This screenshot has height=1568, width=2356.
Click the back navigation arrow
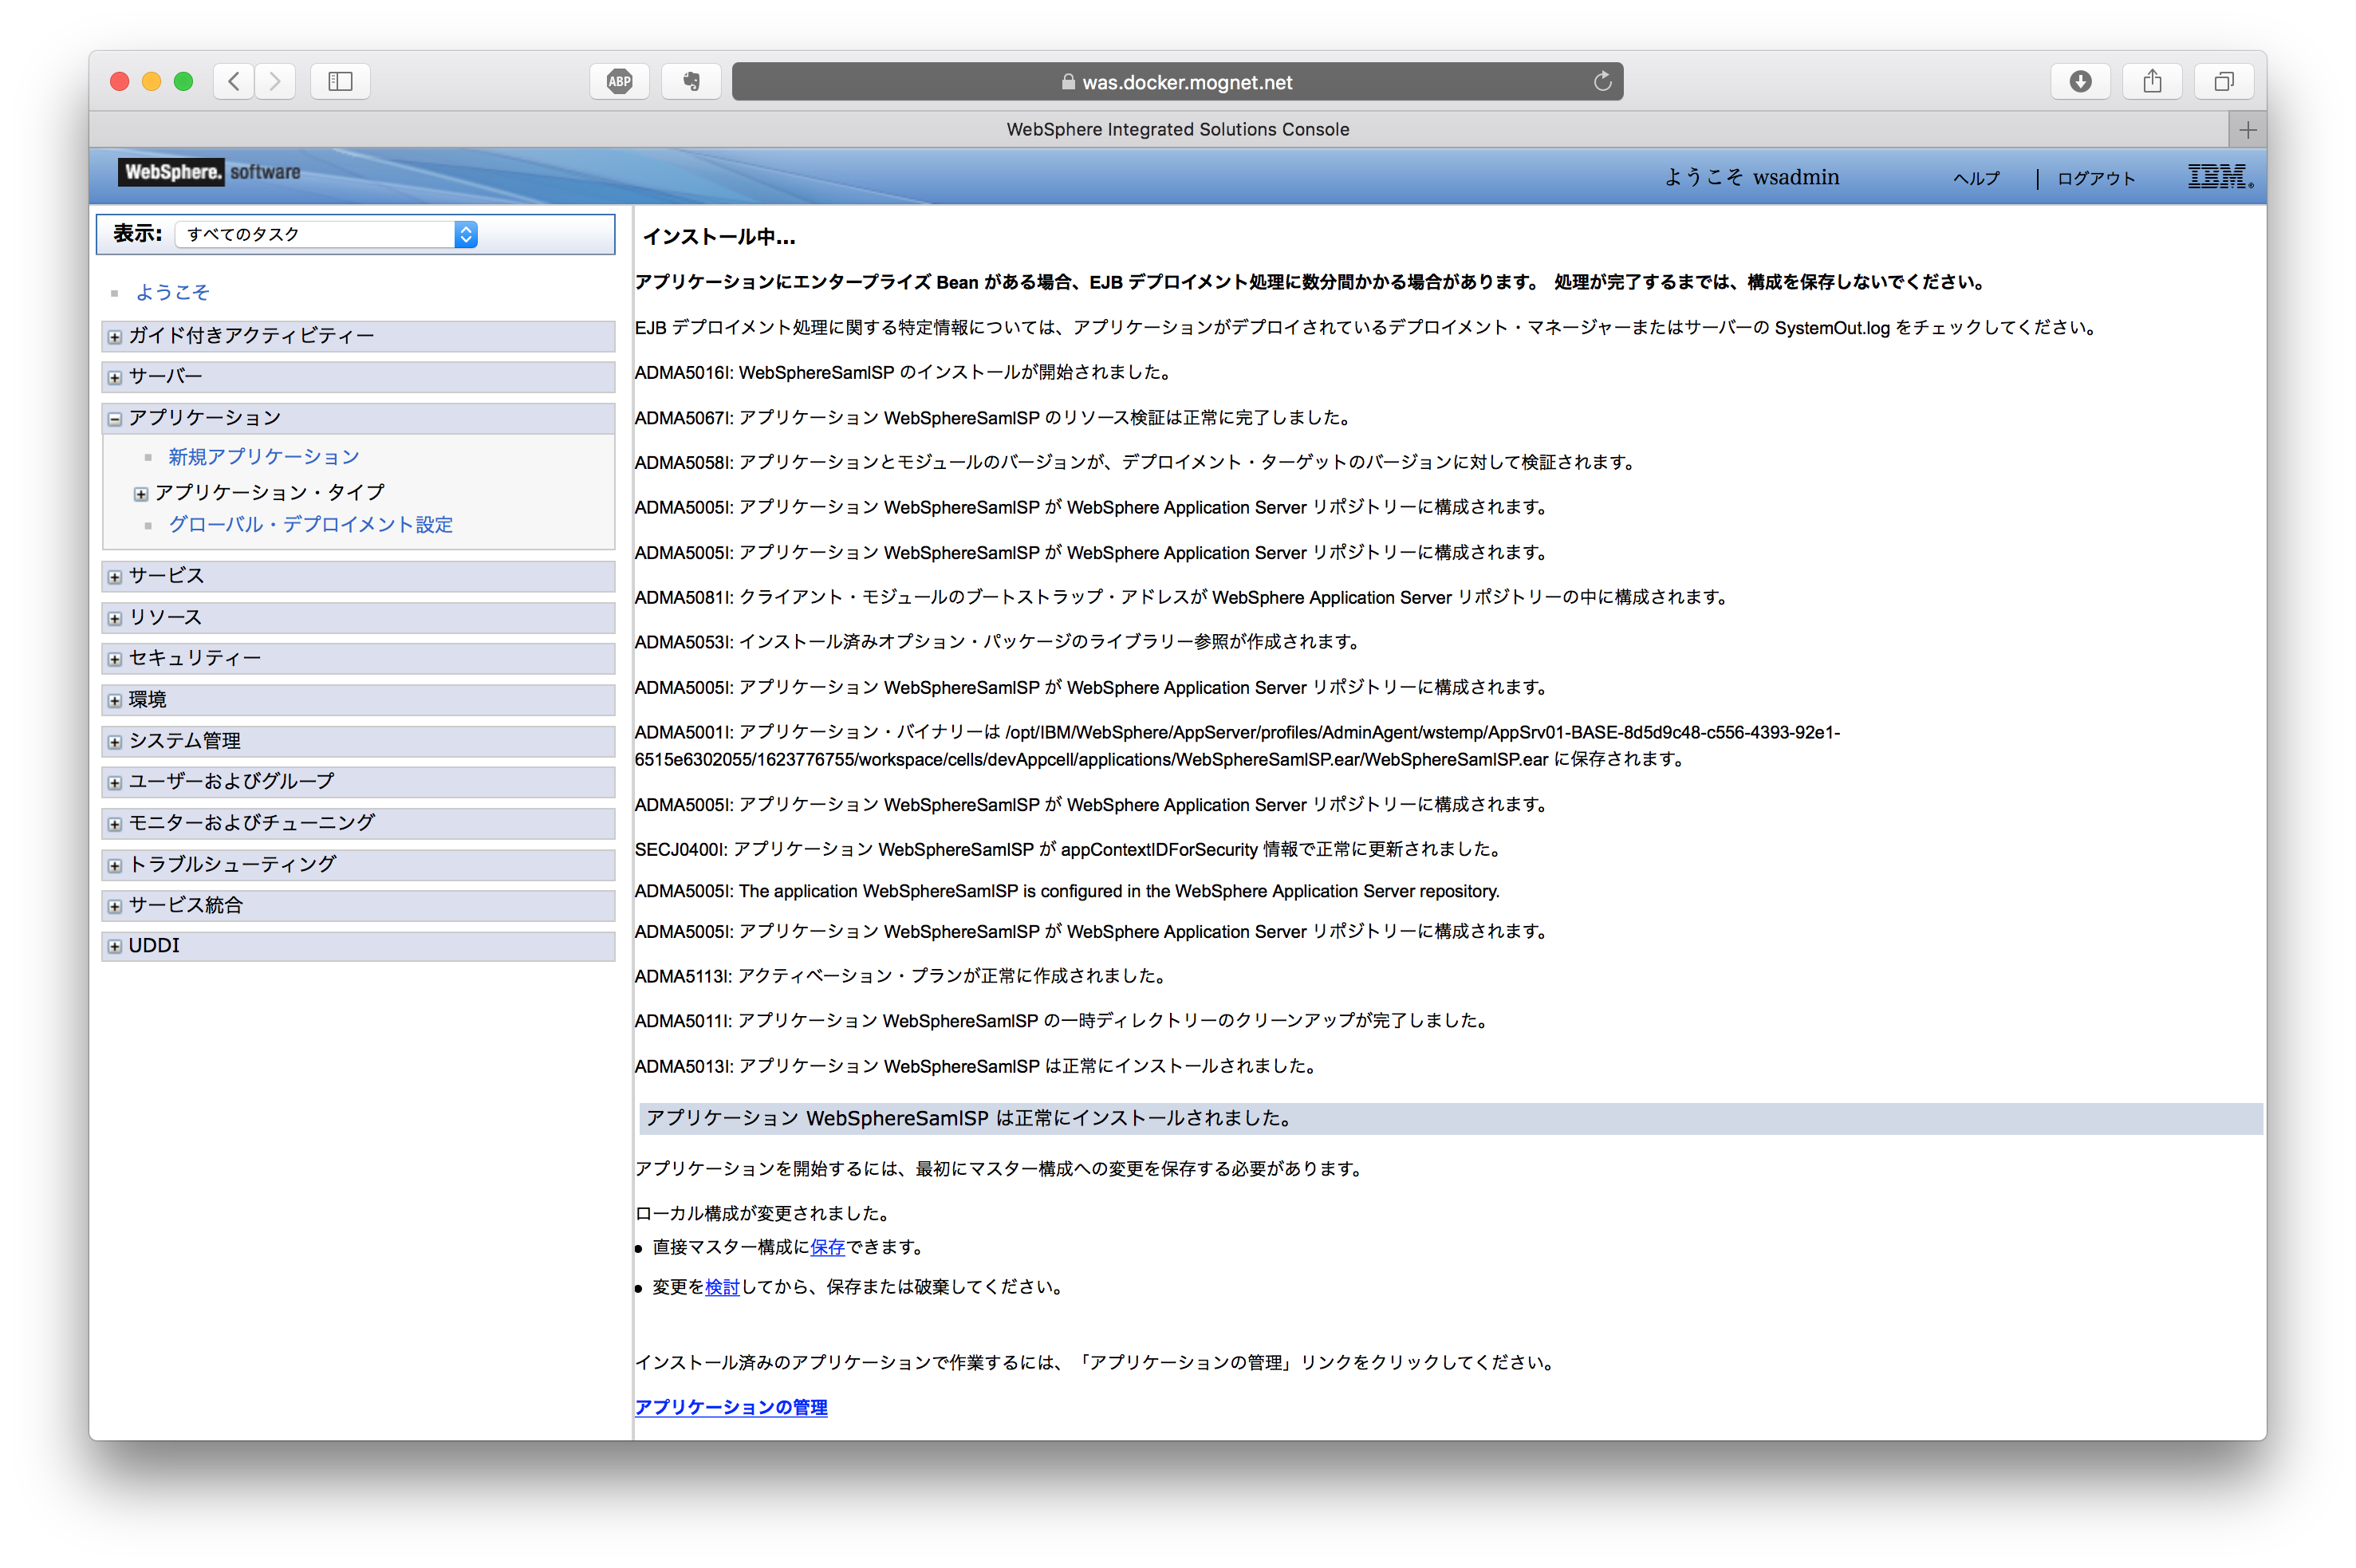coord(233,81)
